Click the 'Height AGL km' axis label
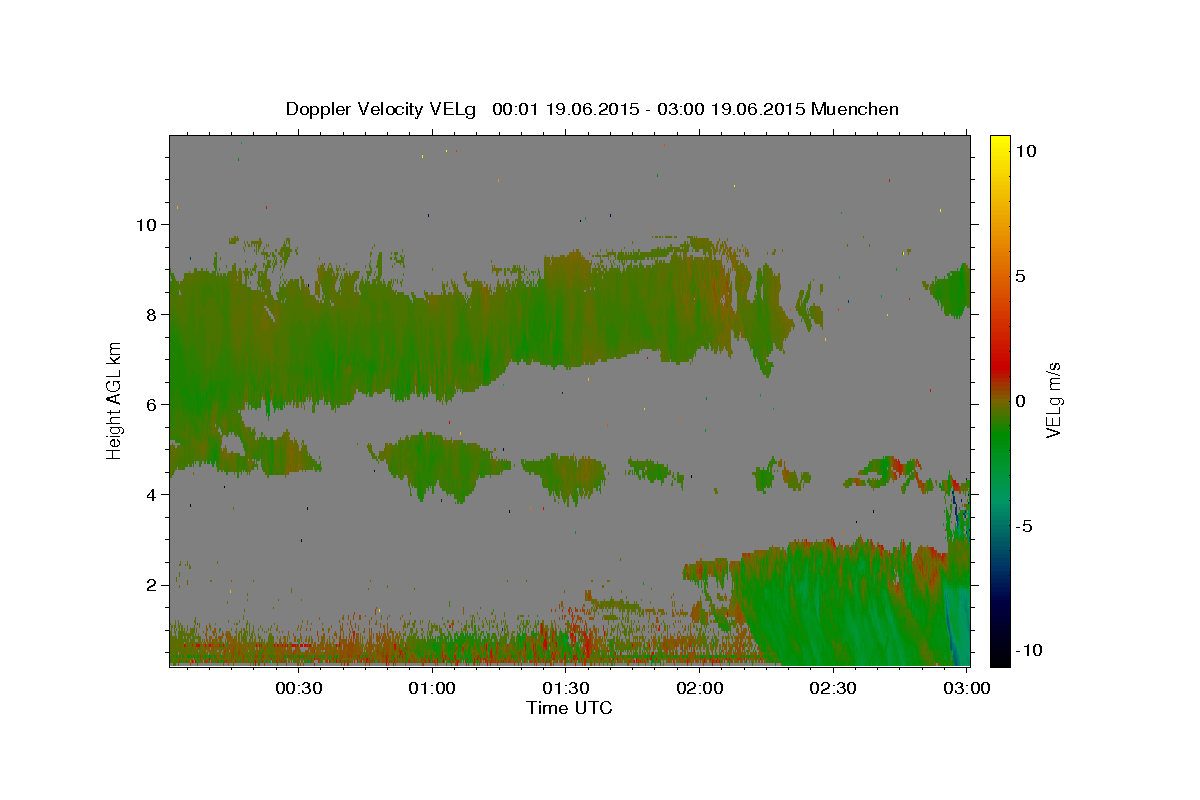The width and height of the screenshot is (1200, 800). point(115,399)
